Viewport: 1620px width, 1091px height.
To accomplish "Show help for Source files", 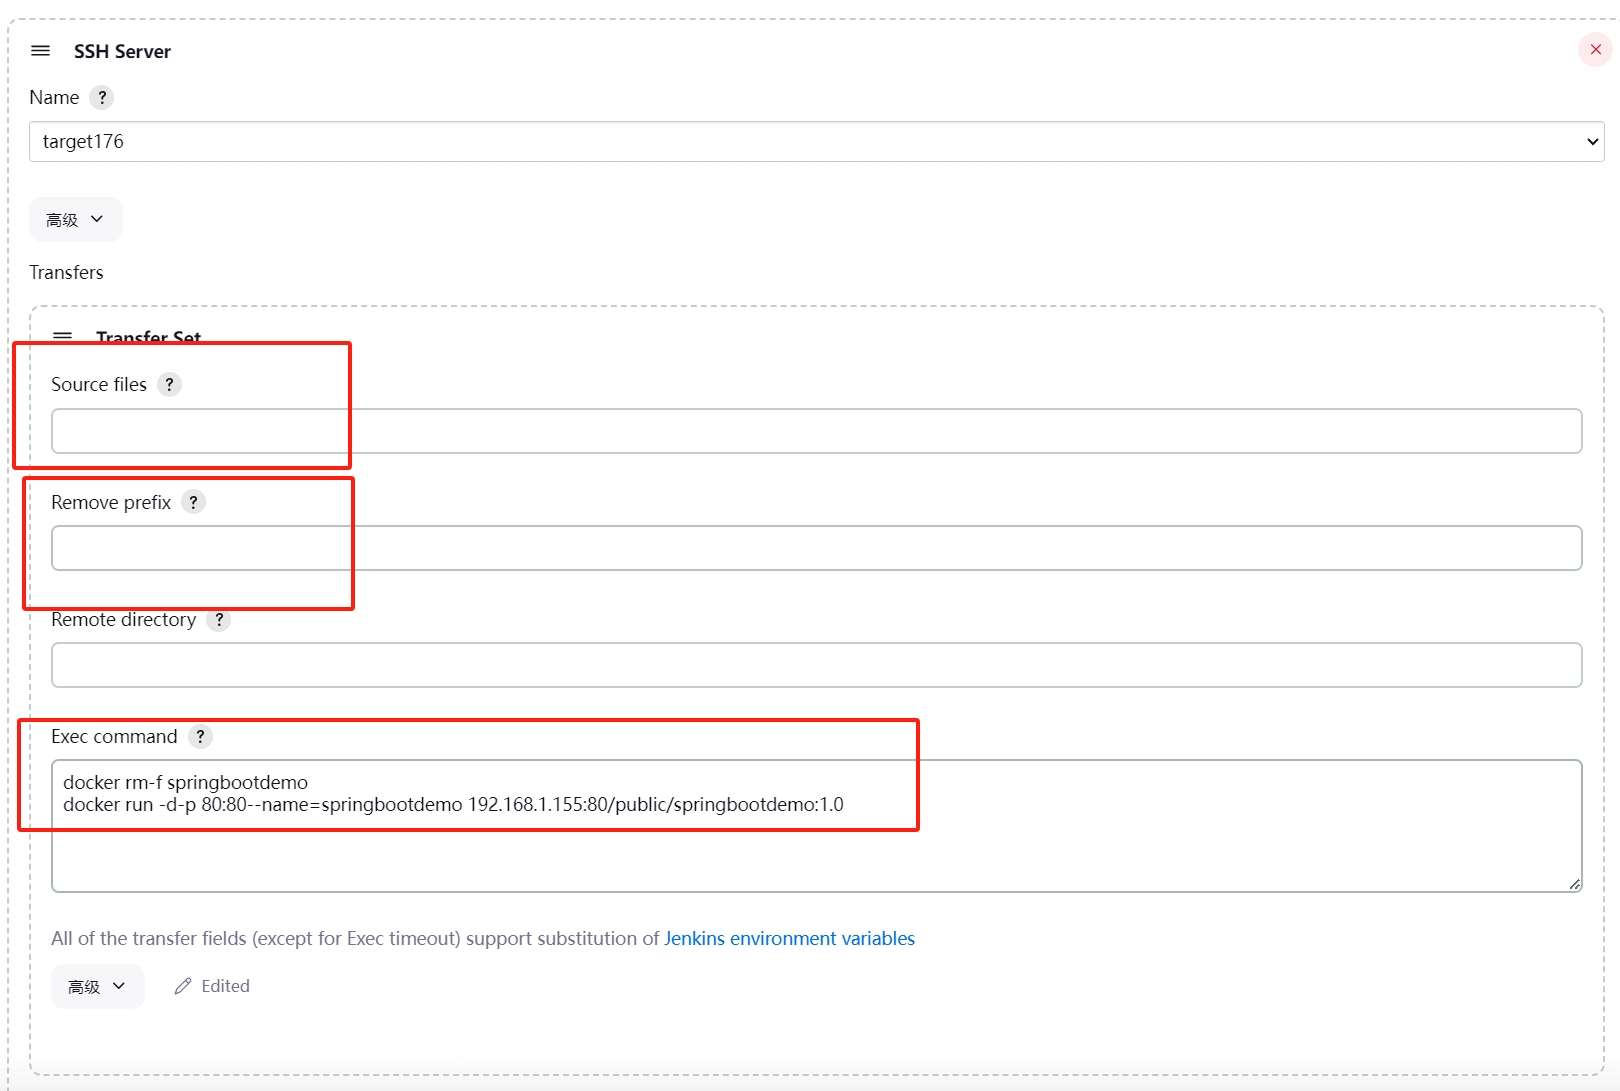I will 169,384.
